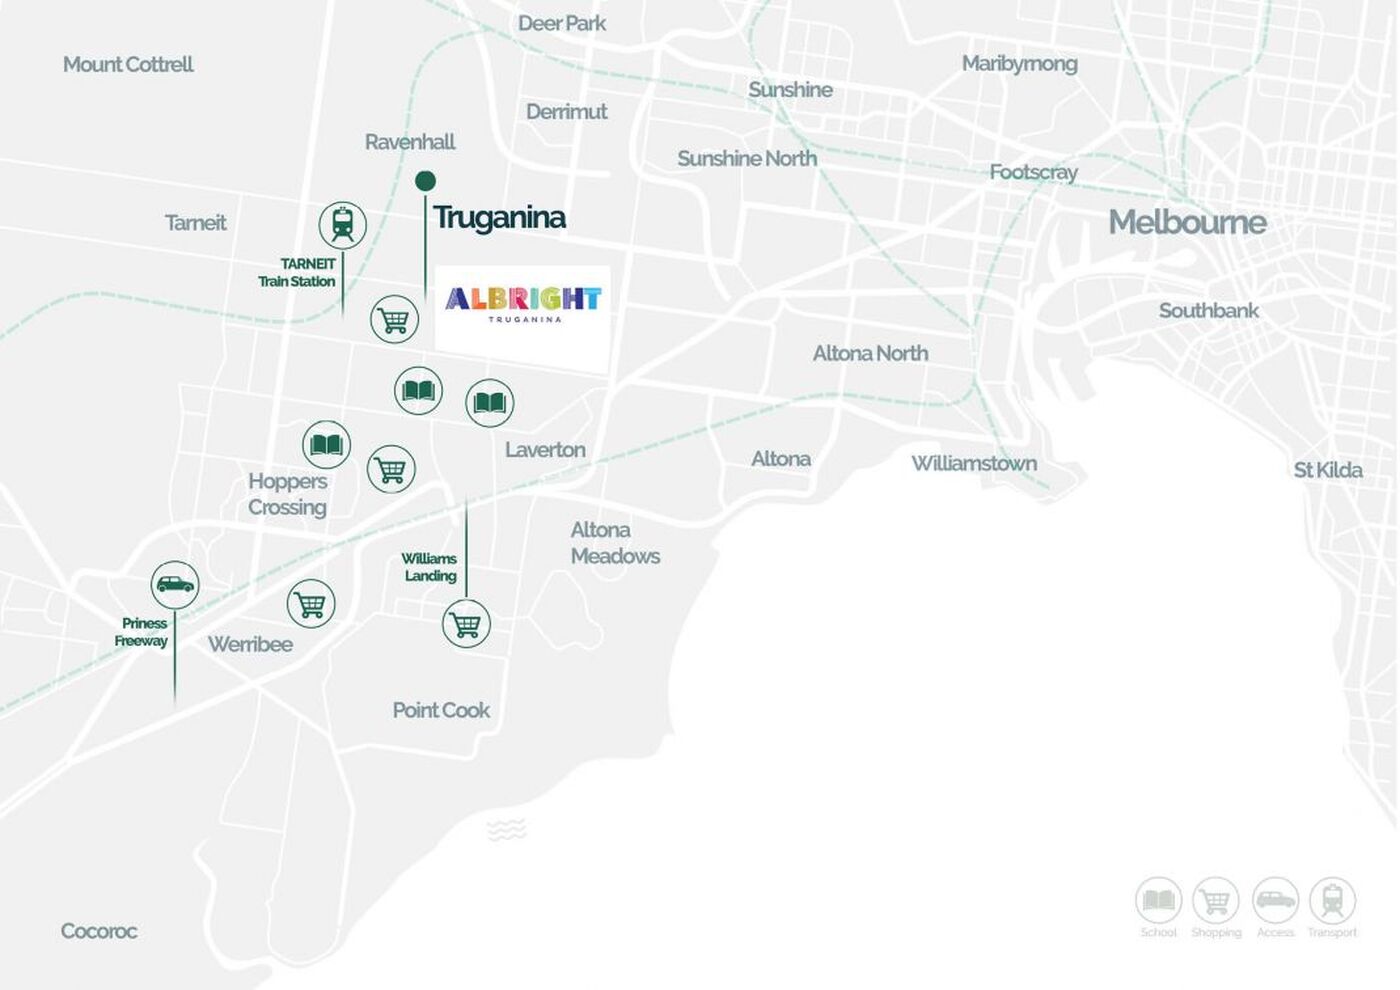1400x990 pixels.
Task: Click the Williams Landing label
Action: [x=429, y=567]
